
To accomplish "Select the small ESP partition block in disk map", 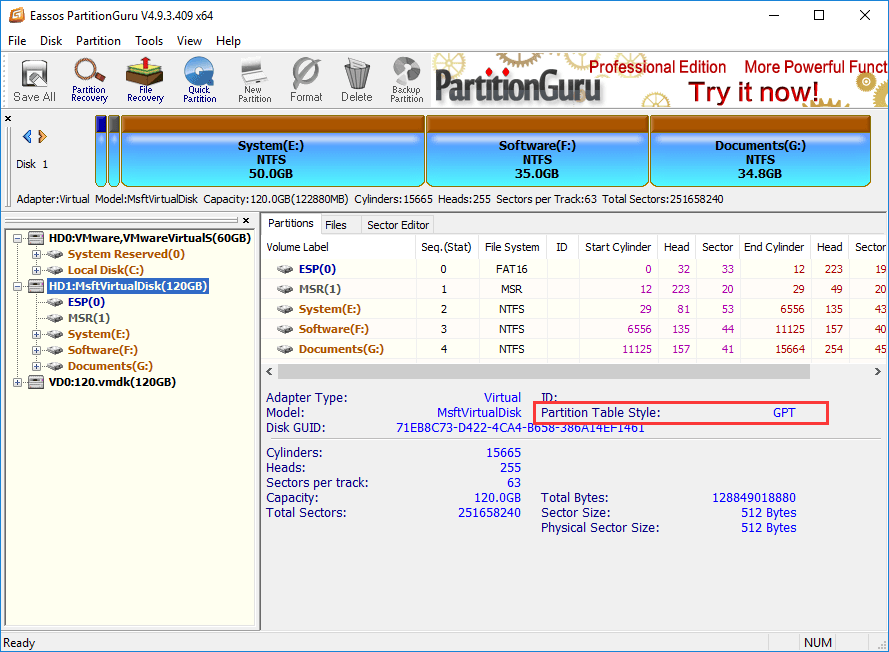I will click(101, 151).
